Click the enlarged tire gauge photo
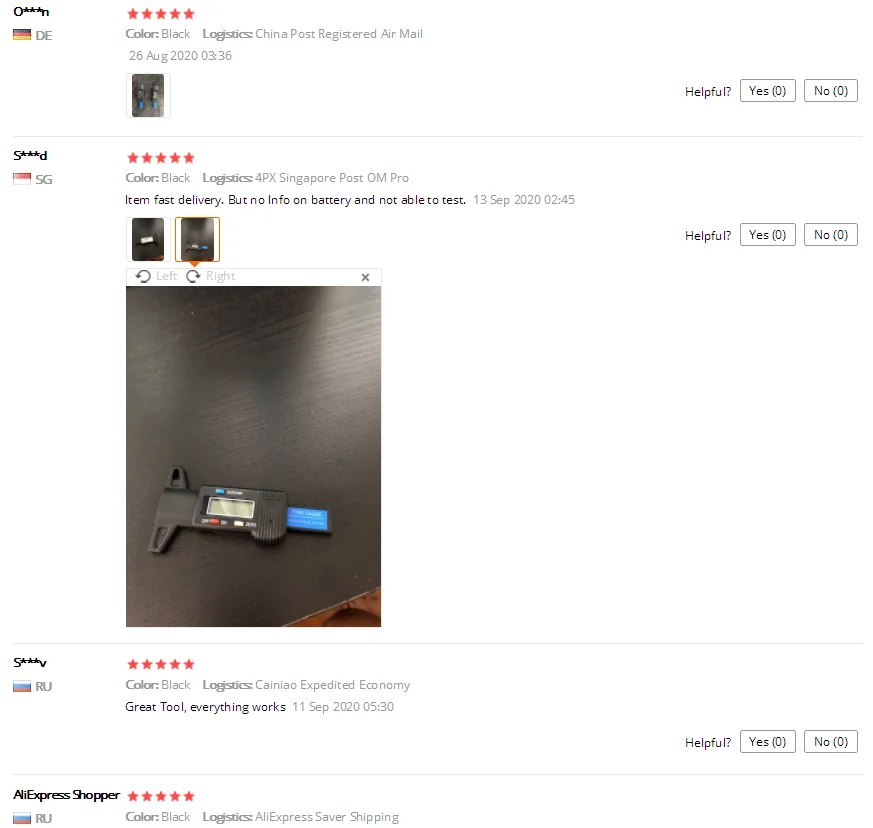Viewport: 873px width, 828px height. [253, 457]
